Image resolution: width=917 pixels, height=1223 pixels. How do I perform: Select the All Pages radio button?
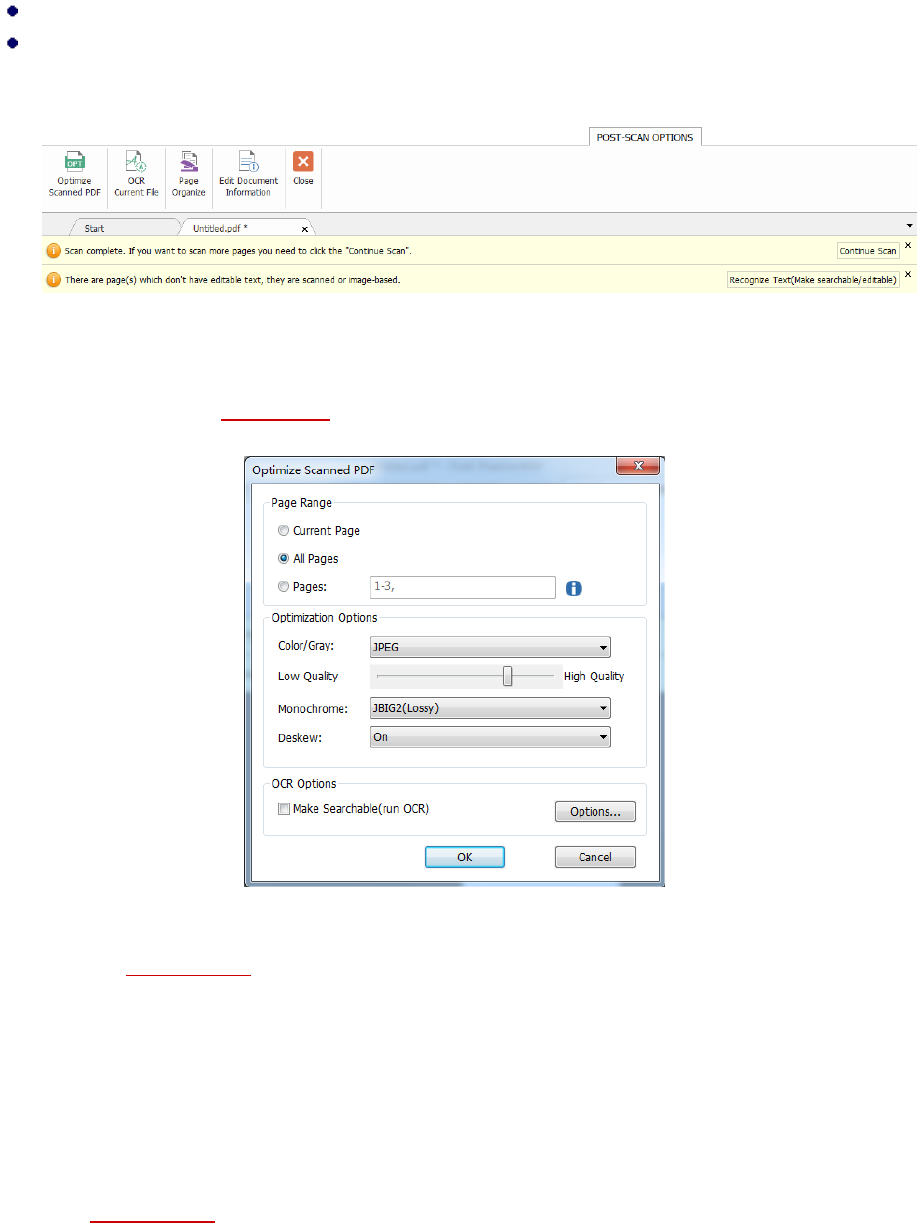click(284, 559)
